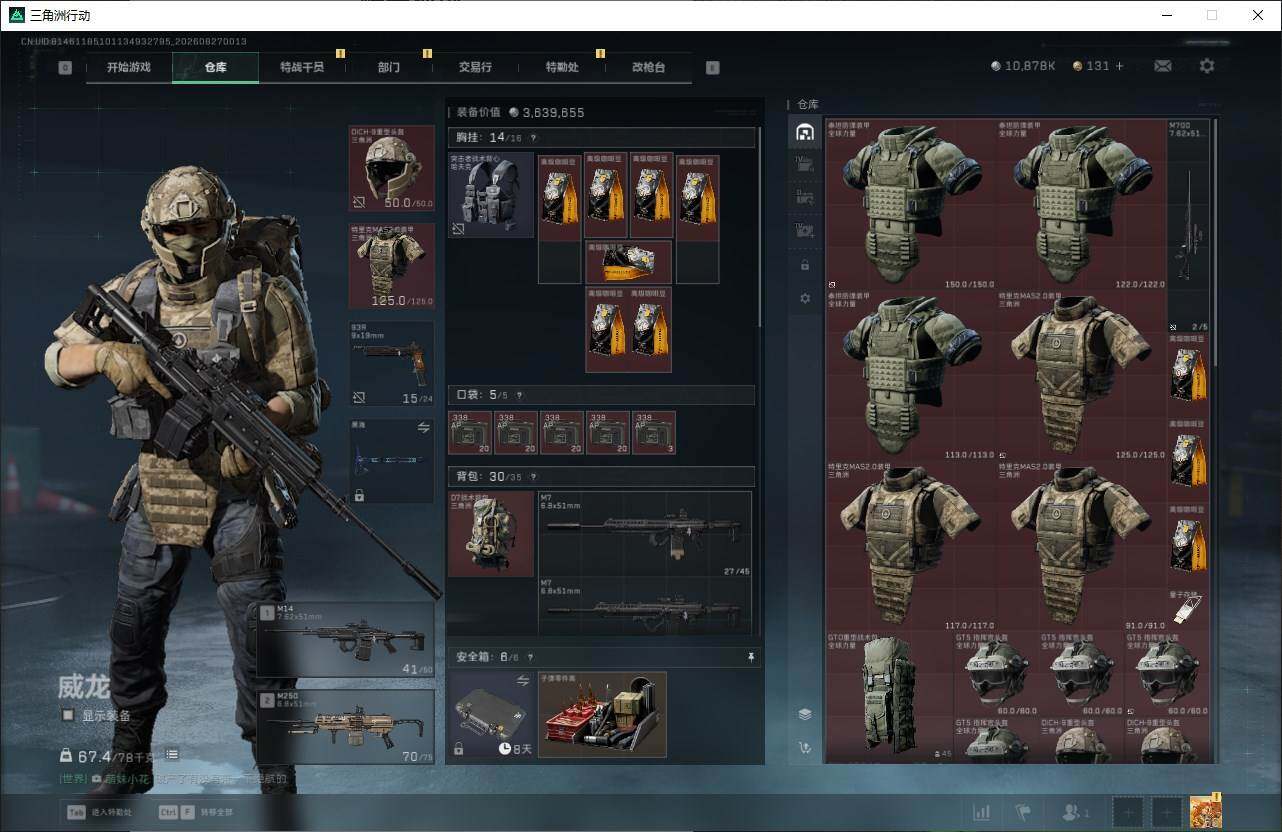The width and height of the screenshot is (1282, 832).
Task: Open settings gear beside the mail icon
Action: point(1207,66)
